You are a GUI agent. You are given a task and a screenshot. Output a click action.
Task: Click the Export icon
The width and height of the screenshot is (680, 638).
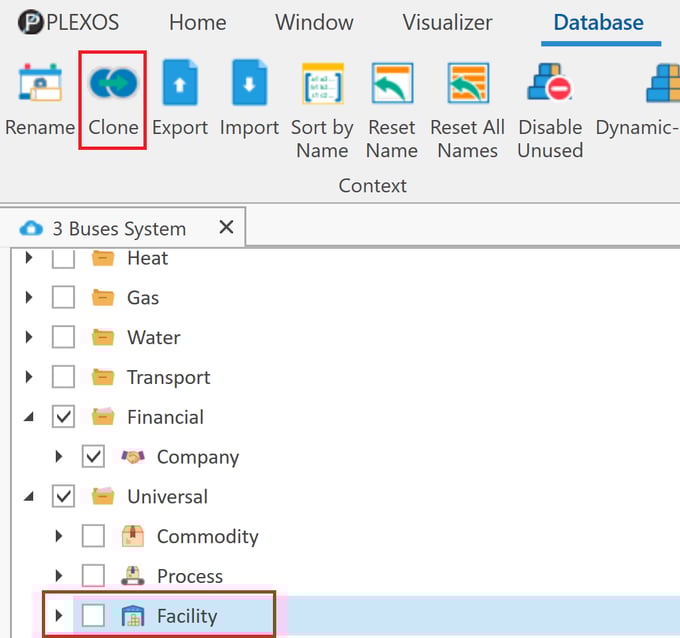click(180, 85)
